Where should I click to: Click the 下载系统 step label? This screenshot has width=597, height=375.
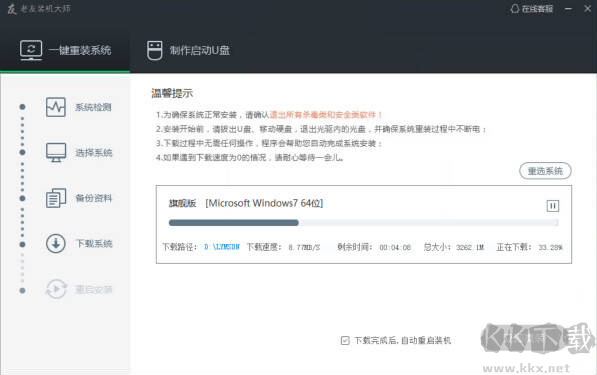[94, 244]
